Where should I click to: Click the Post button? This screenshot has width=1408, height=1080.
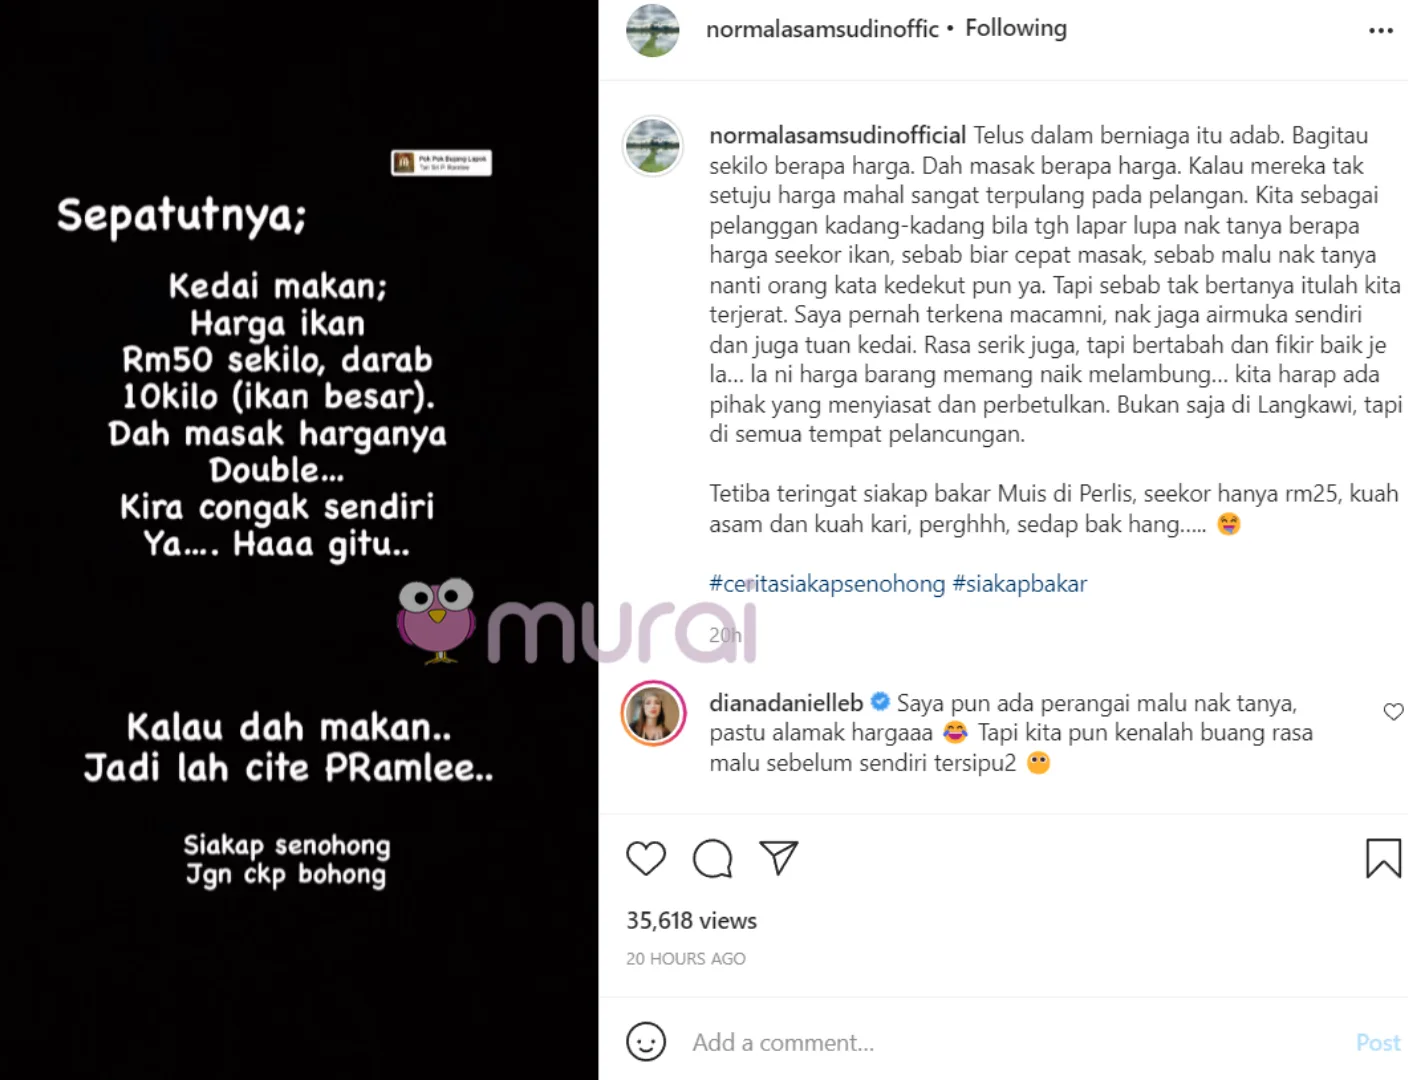click(1378, 1042)
